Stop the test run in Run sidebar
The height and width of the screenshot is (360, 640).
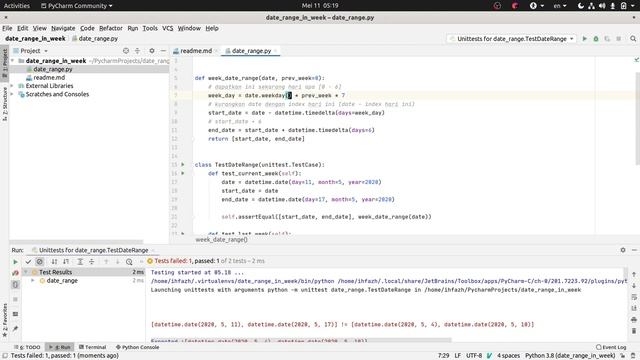(16, 299)
